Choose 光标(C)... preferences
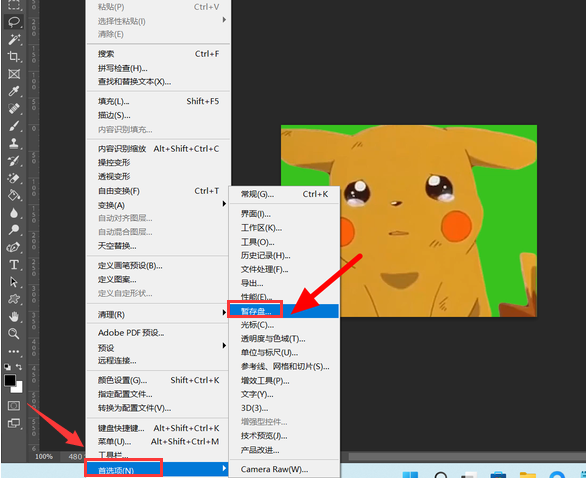 (x=284, y=325)
